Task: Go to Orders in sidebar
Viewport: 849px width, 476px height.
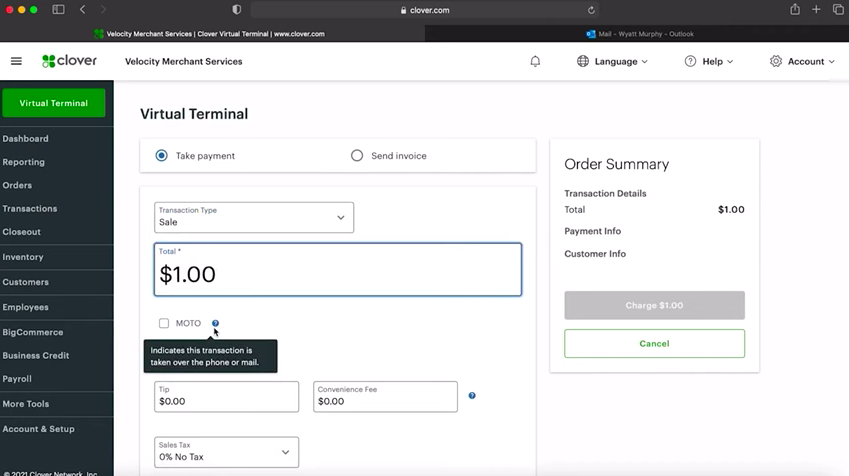Action: coord(17,185)
